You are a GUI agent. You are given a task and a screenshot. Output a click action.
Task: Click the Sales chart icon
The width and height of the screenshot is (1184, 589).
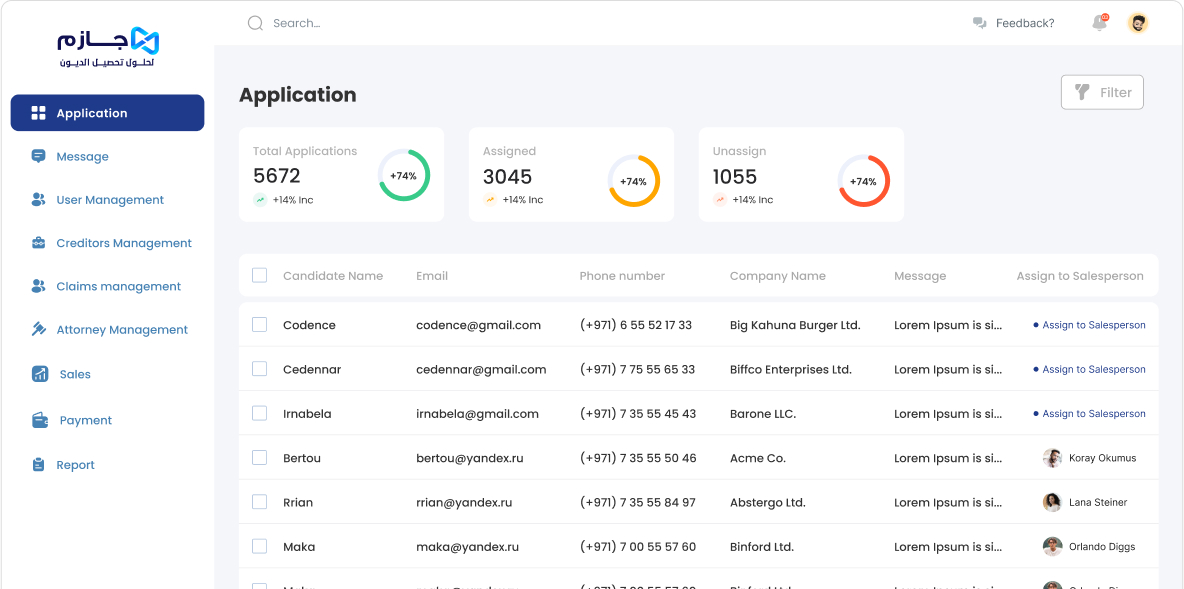coord(40,374)
